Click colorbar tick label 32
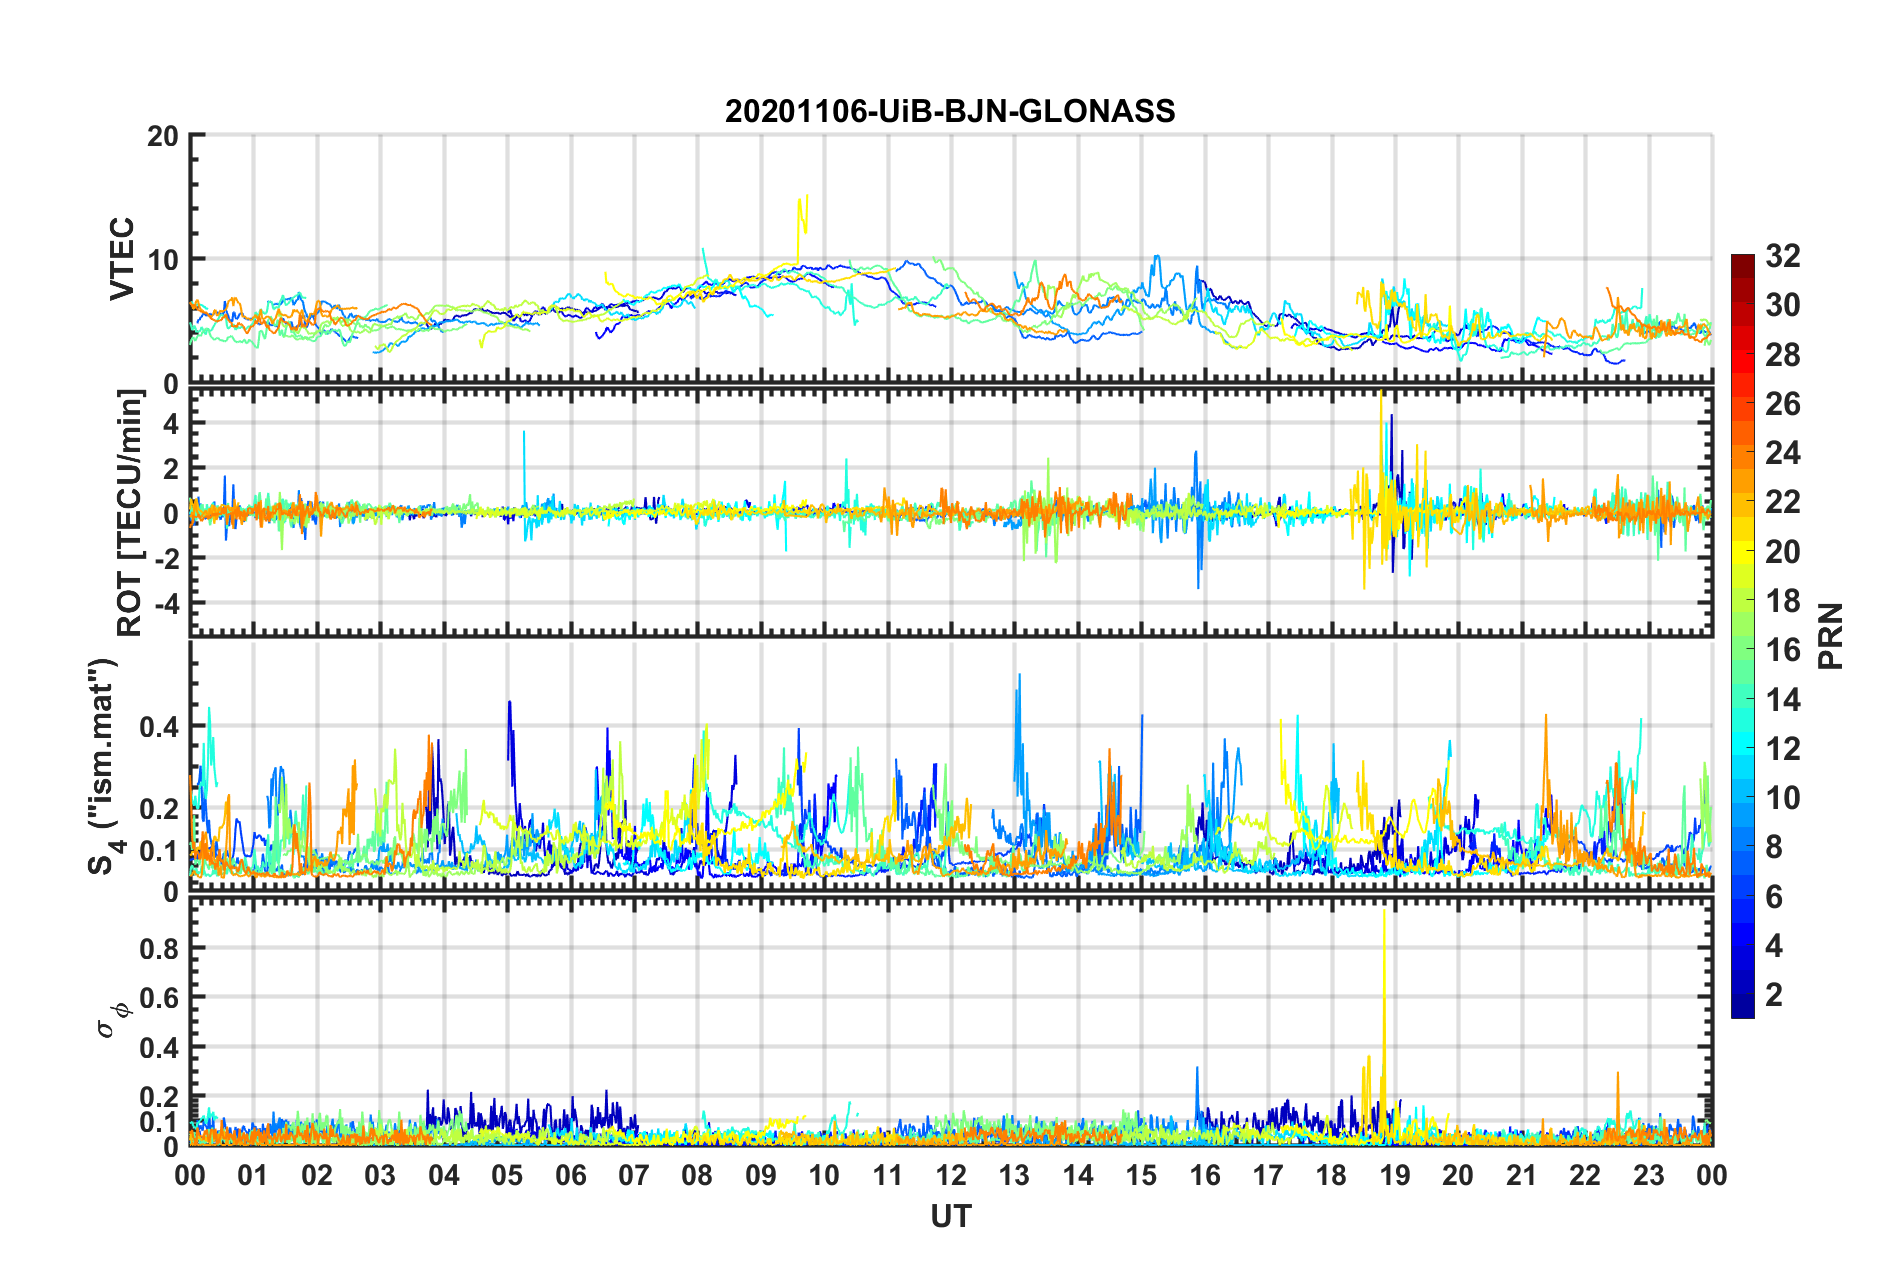 1783,256
